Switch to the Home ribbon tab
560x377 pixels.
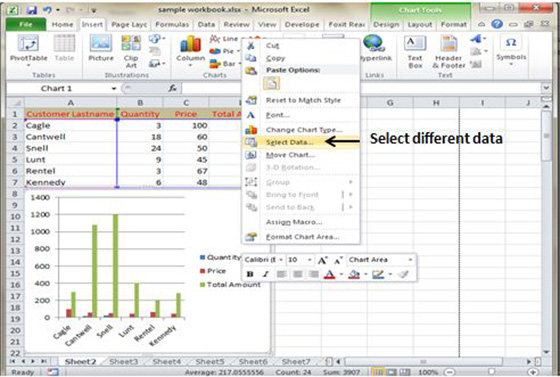click(x=62, y=24)
